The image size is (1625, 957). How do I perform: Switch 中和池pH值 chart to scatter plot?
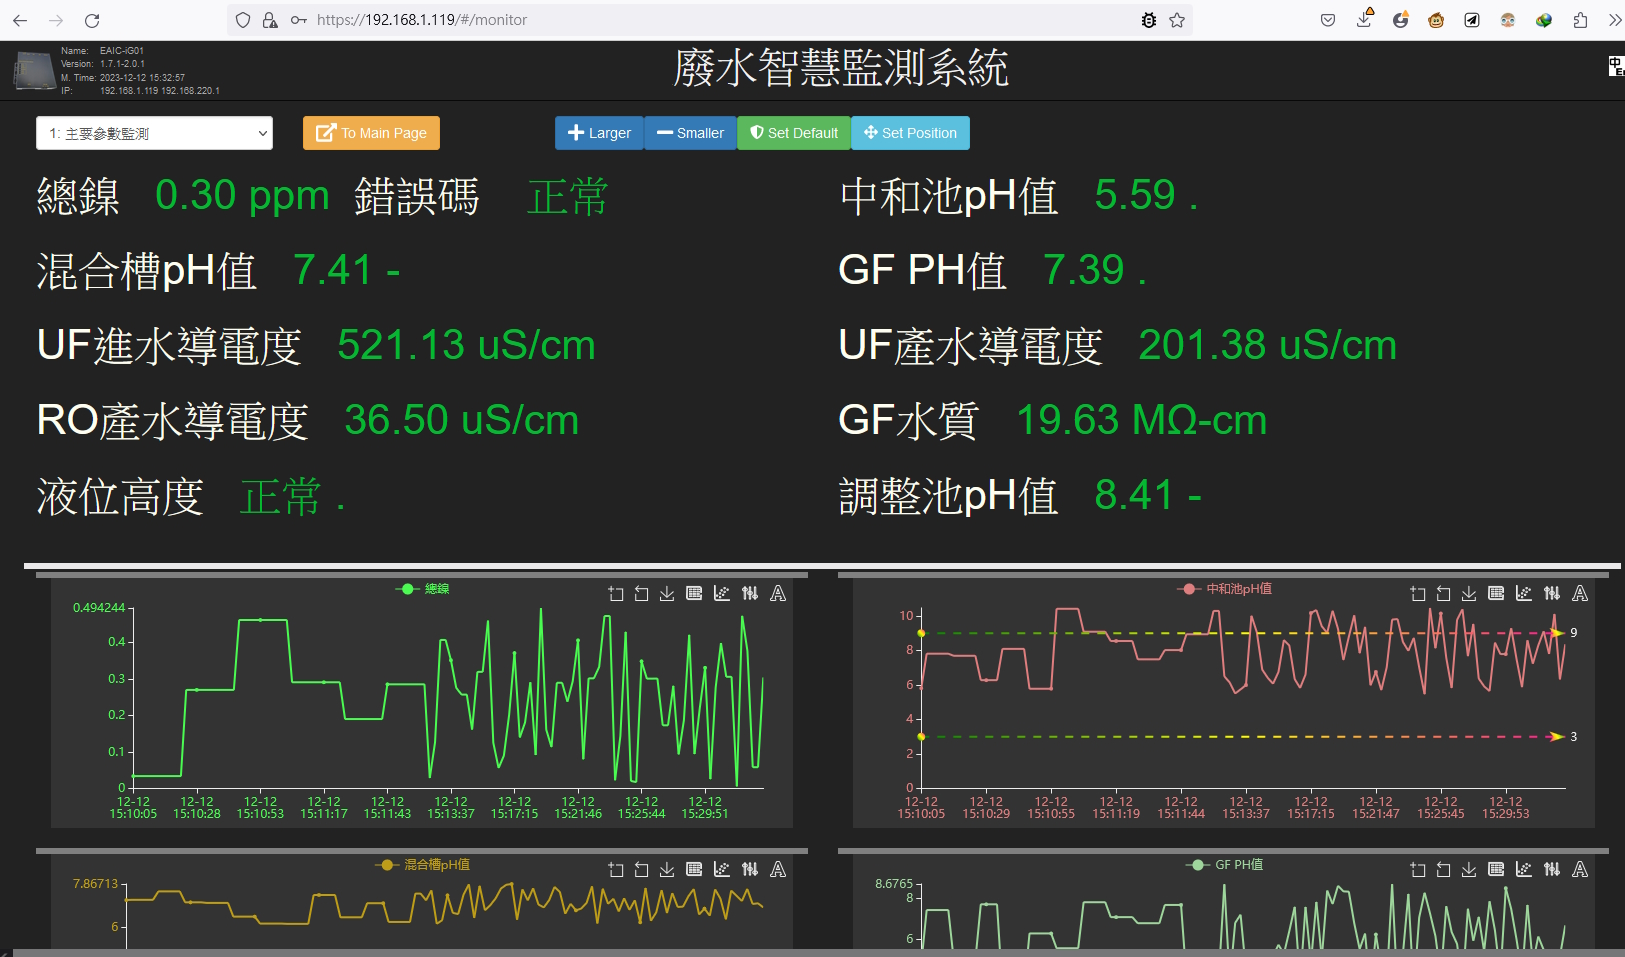tap(1523, 594)
